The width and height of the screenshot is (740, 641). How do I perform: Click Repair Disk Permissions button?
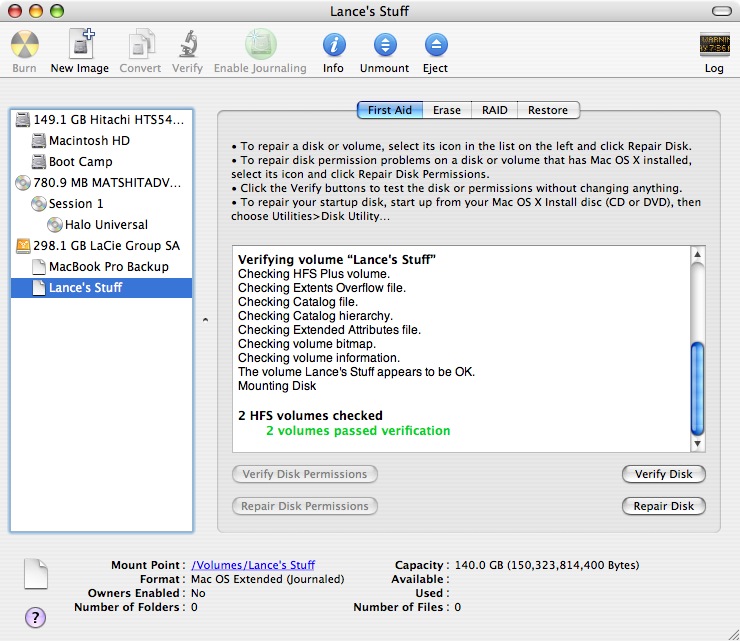click(305, 506)
